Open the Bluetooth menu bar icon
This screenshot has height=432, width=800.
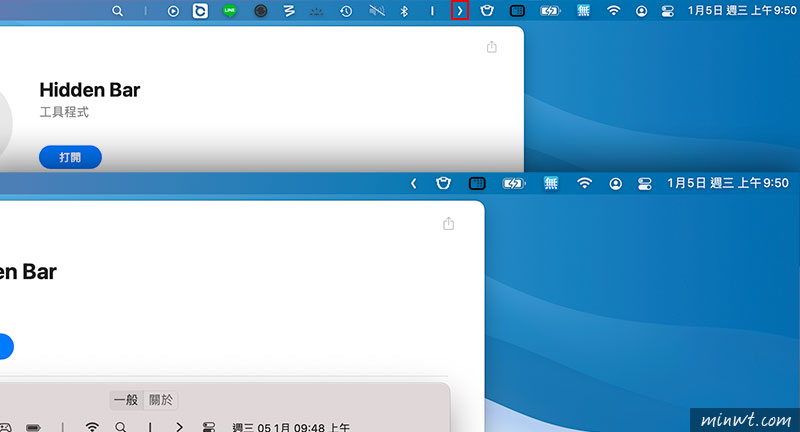404,11
